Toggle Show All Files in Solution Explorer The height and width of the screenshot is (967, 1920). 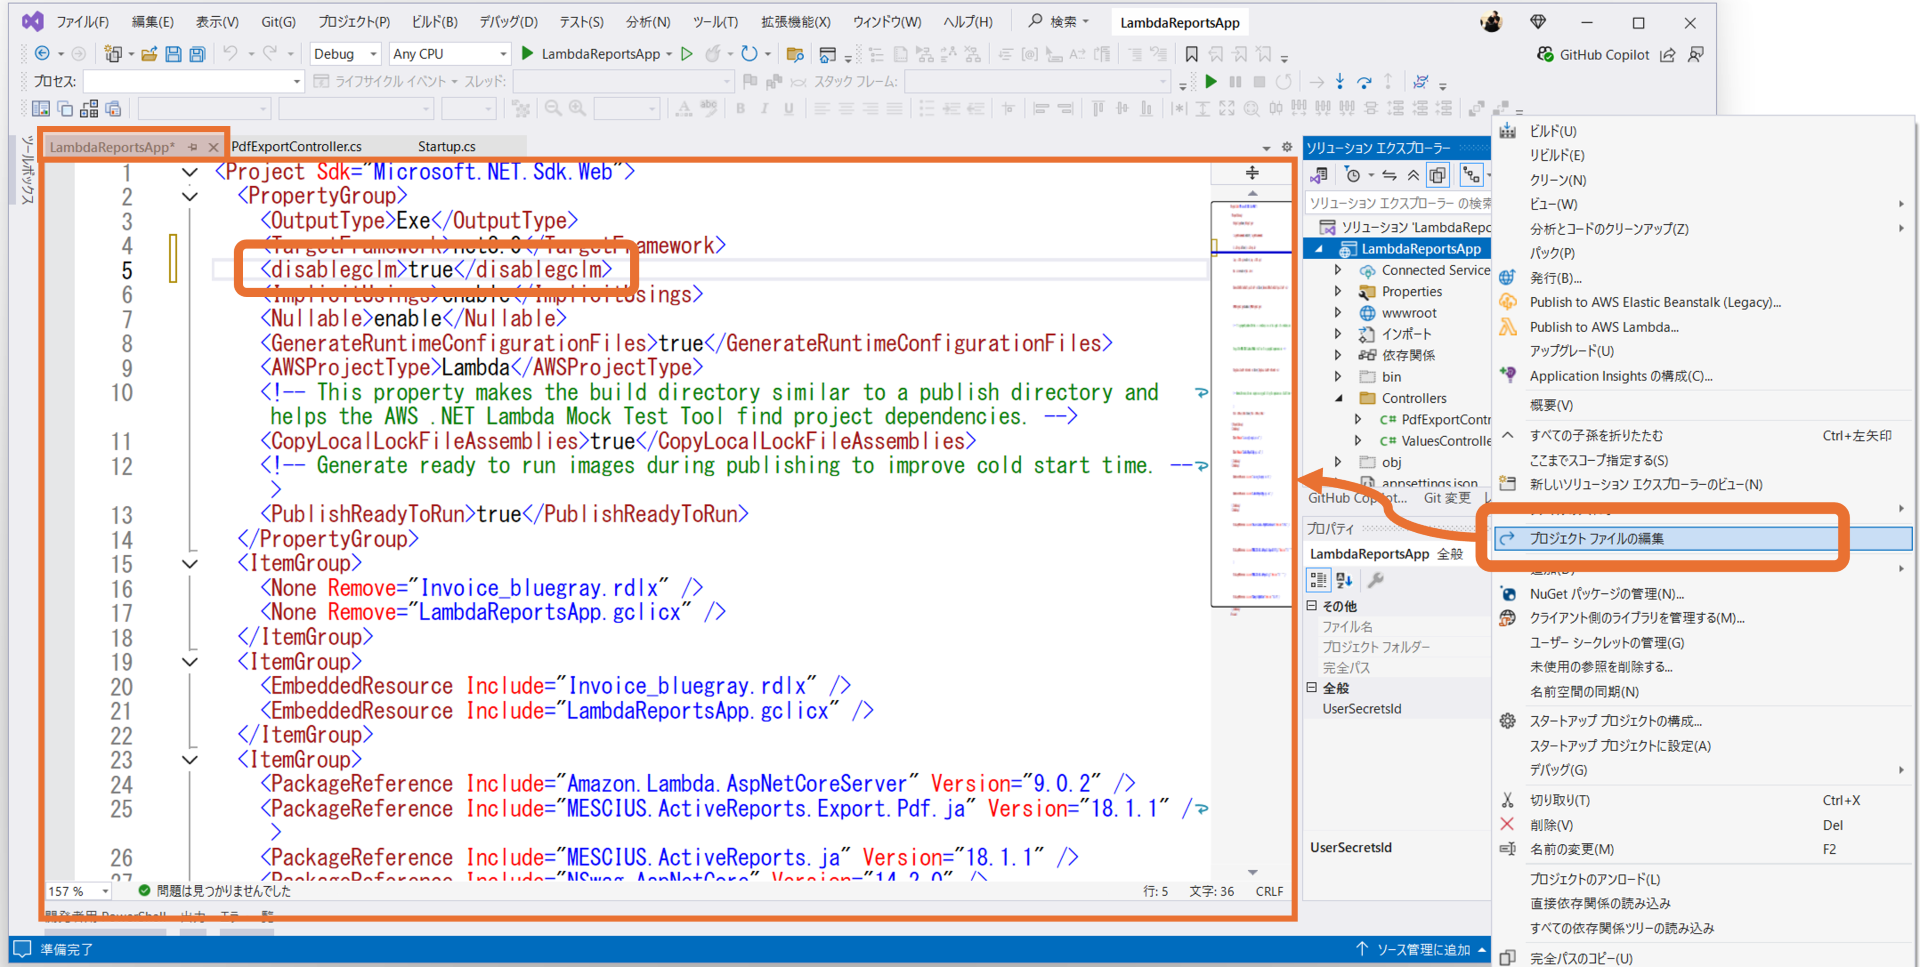coord(1437,175)
